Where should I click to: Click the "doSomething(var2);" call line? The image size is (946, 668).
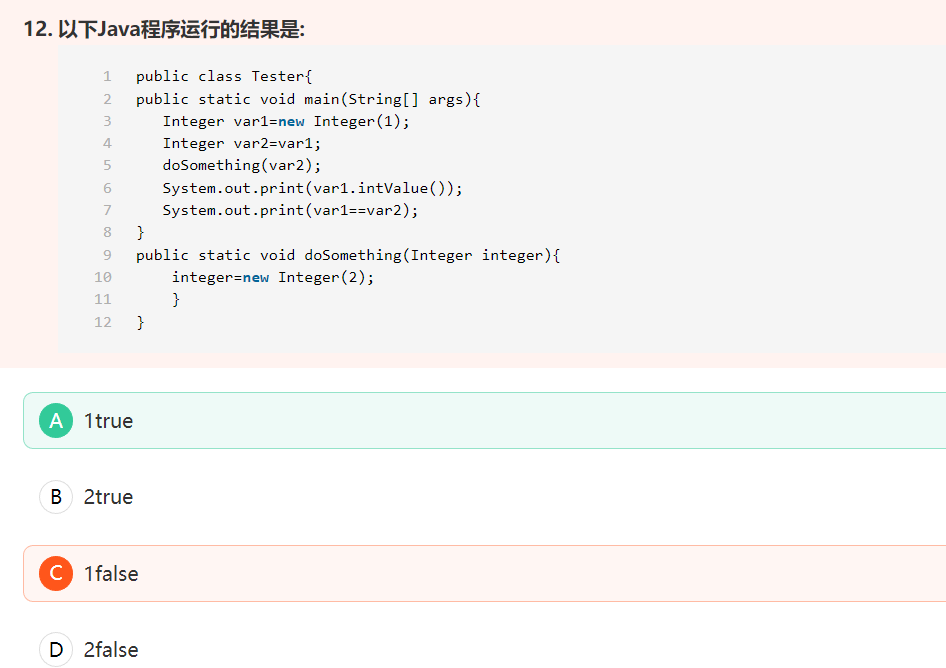coord(242,165)
